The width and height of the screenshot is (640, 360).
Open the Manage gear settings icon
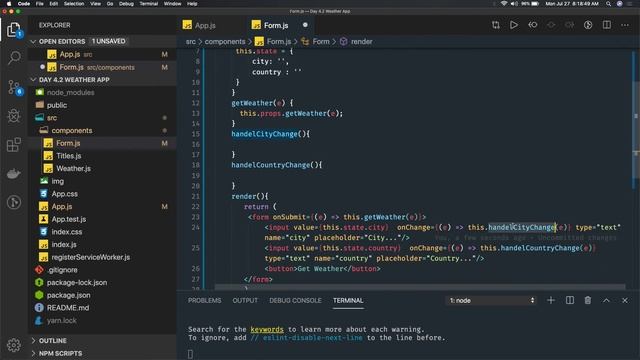(14, 345)
